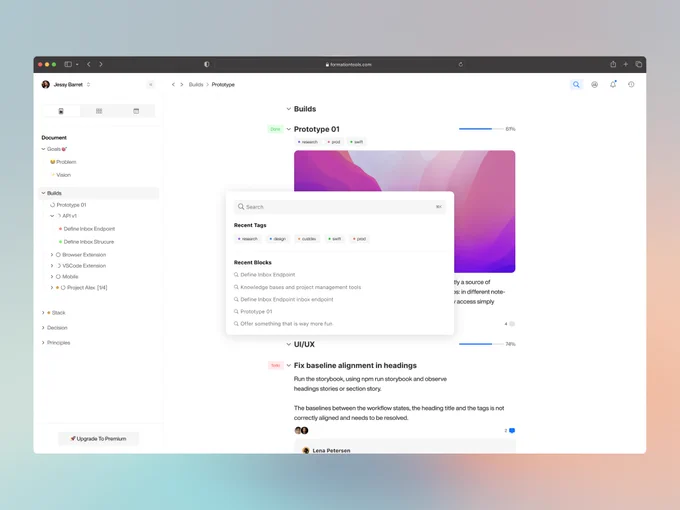
Task: Click magnifier icon inside search field
Action: 241,207
